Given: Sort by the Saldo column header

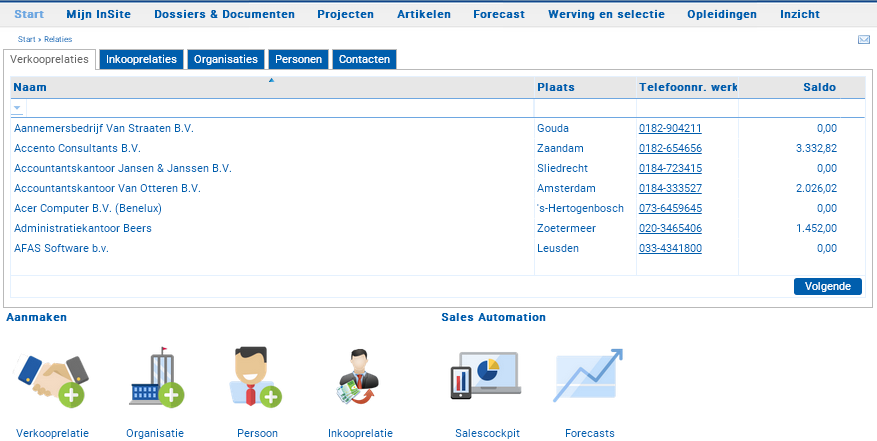Looking at the screenshot, I should click(x=819, y=87).
